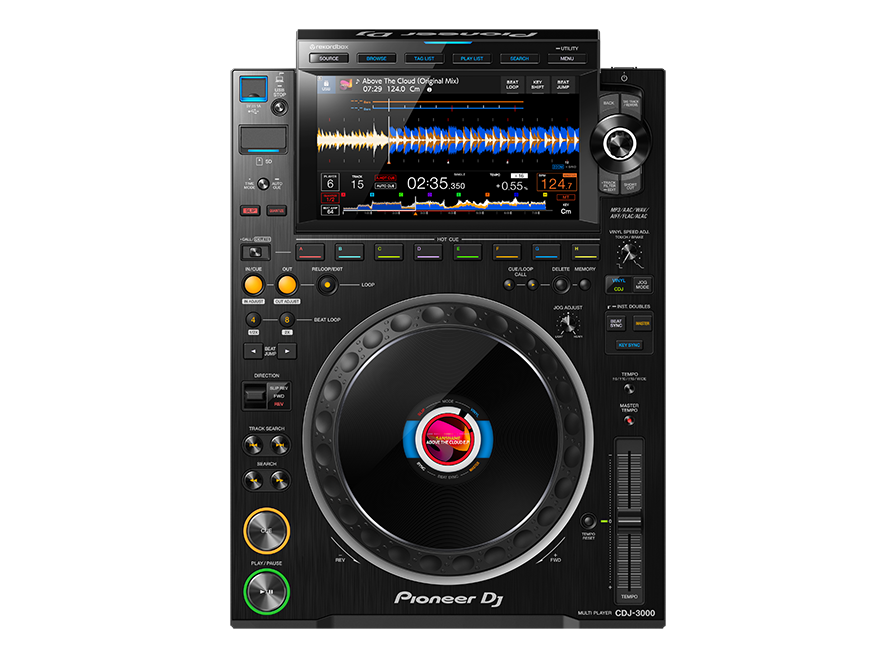Hit the CUE button

coord(266,531)
